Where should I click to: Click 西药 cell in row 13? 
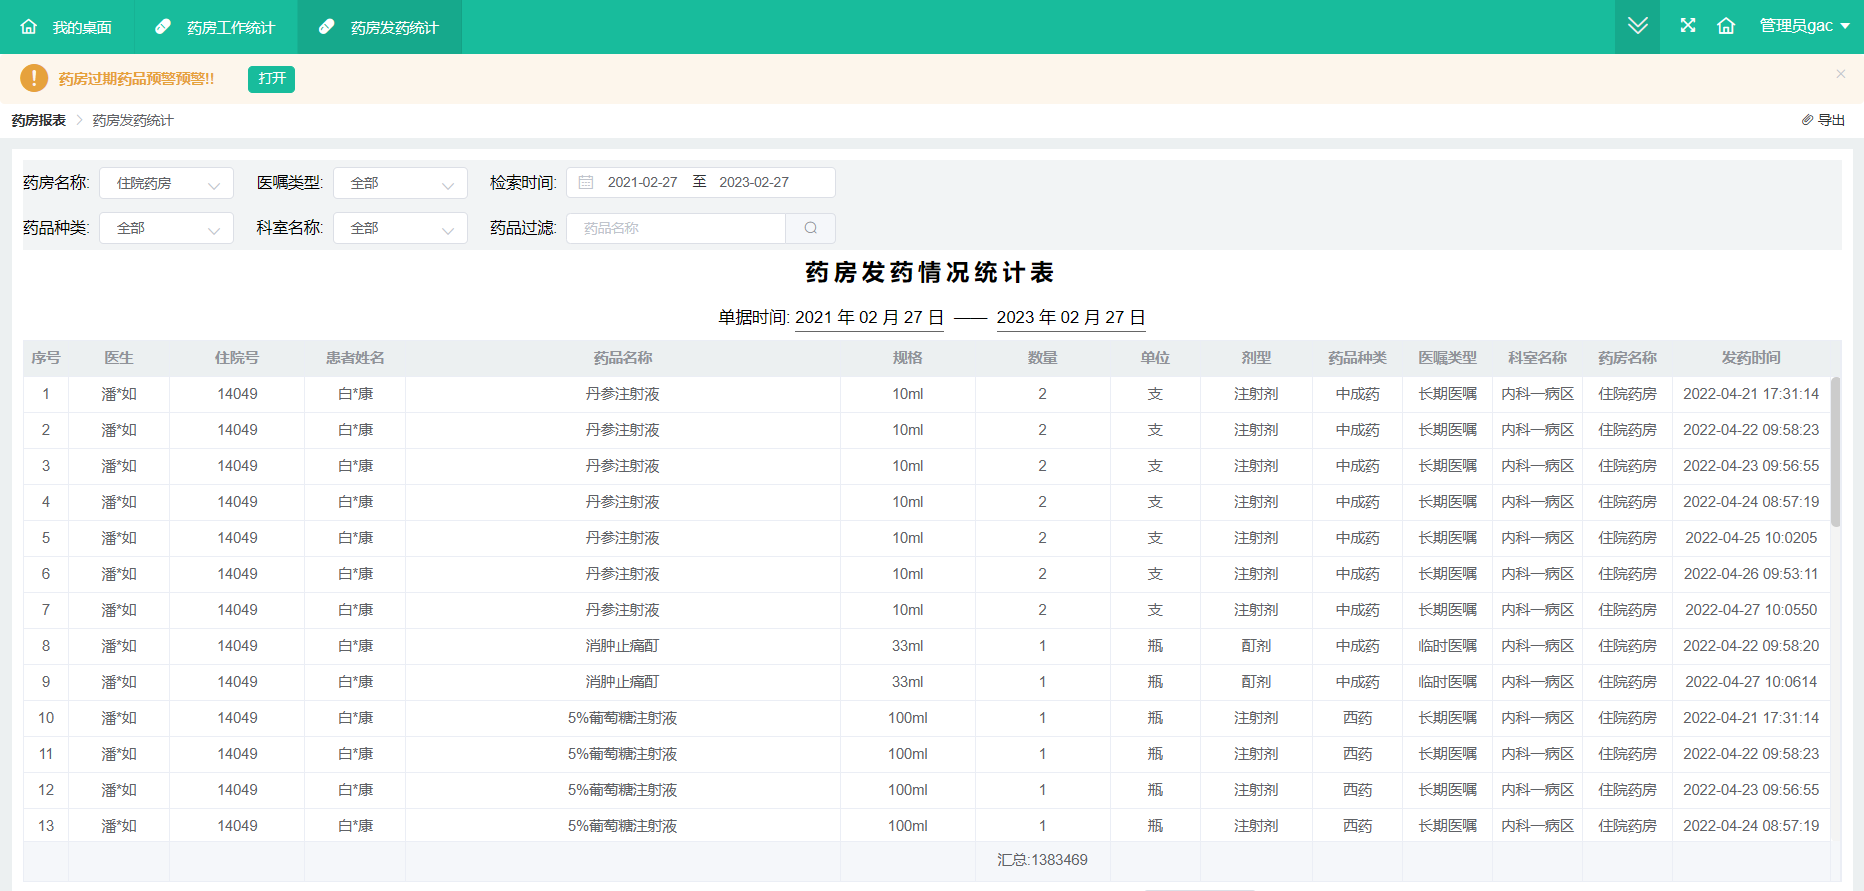[x=1357, y=826]
